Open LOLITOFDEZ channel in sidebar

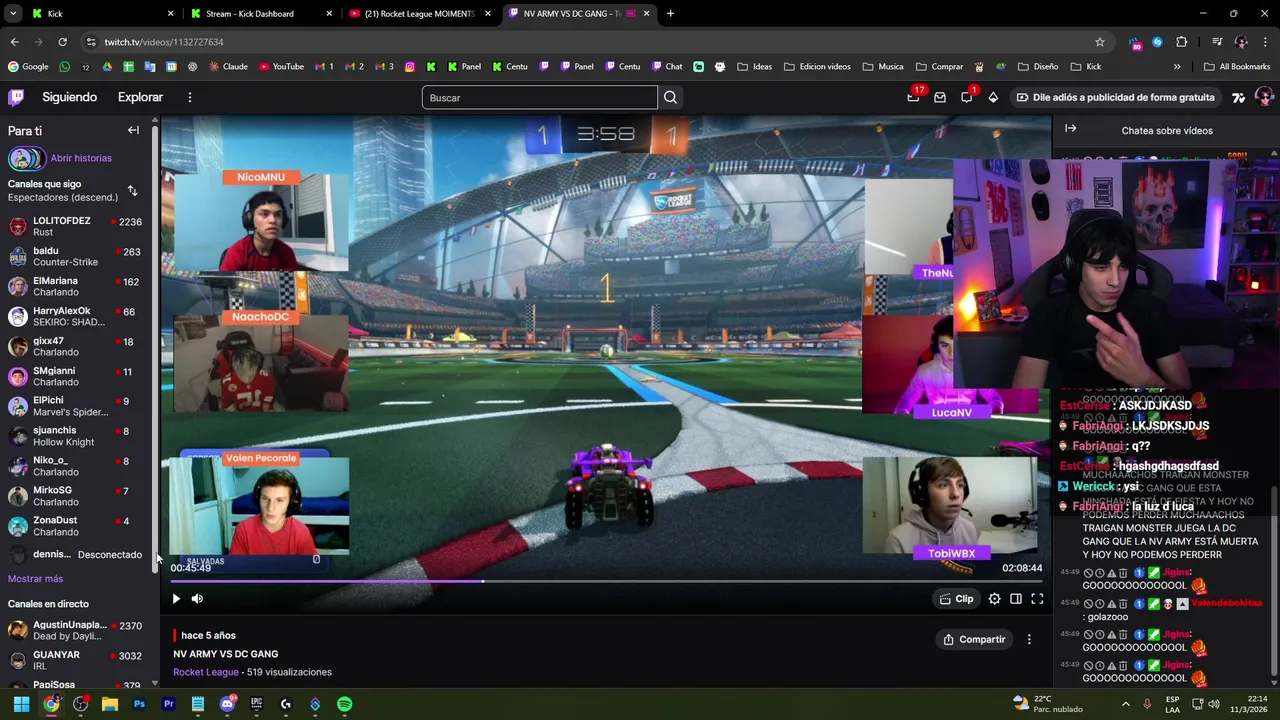coord(76,226)
